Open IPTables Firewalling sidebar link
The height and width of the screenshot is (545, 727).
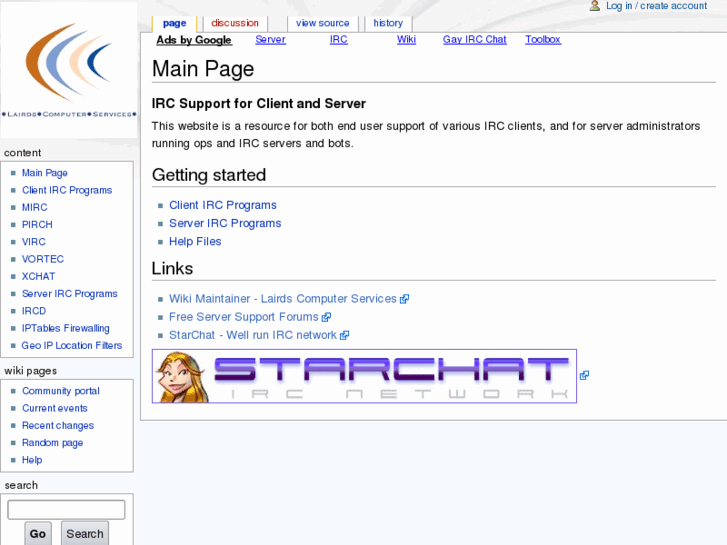click(x=65, y=328)
